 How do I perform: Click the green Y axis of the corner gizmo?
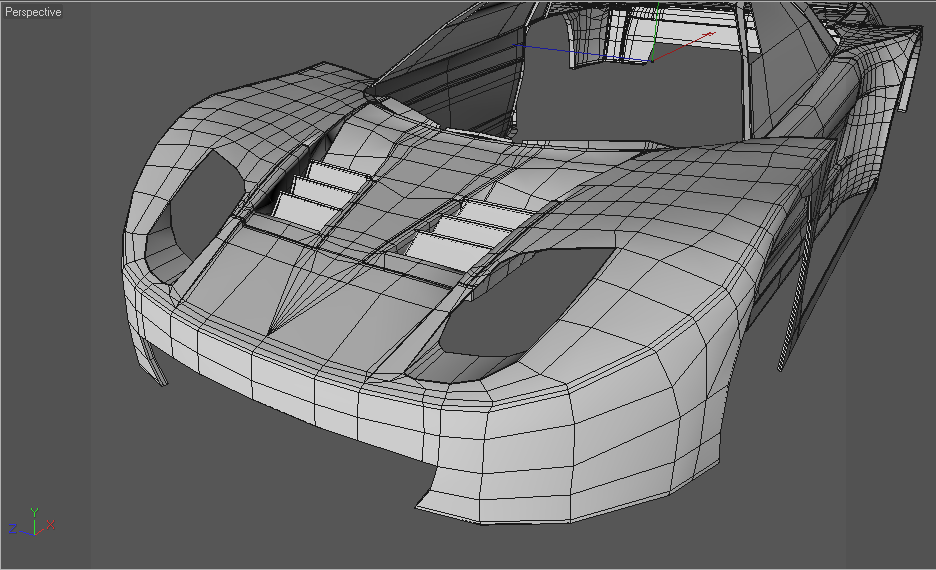[x=35, y=520]
